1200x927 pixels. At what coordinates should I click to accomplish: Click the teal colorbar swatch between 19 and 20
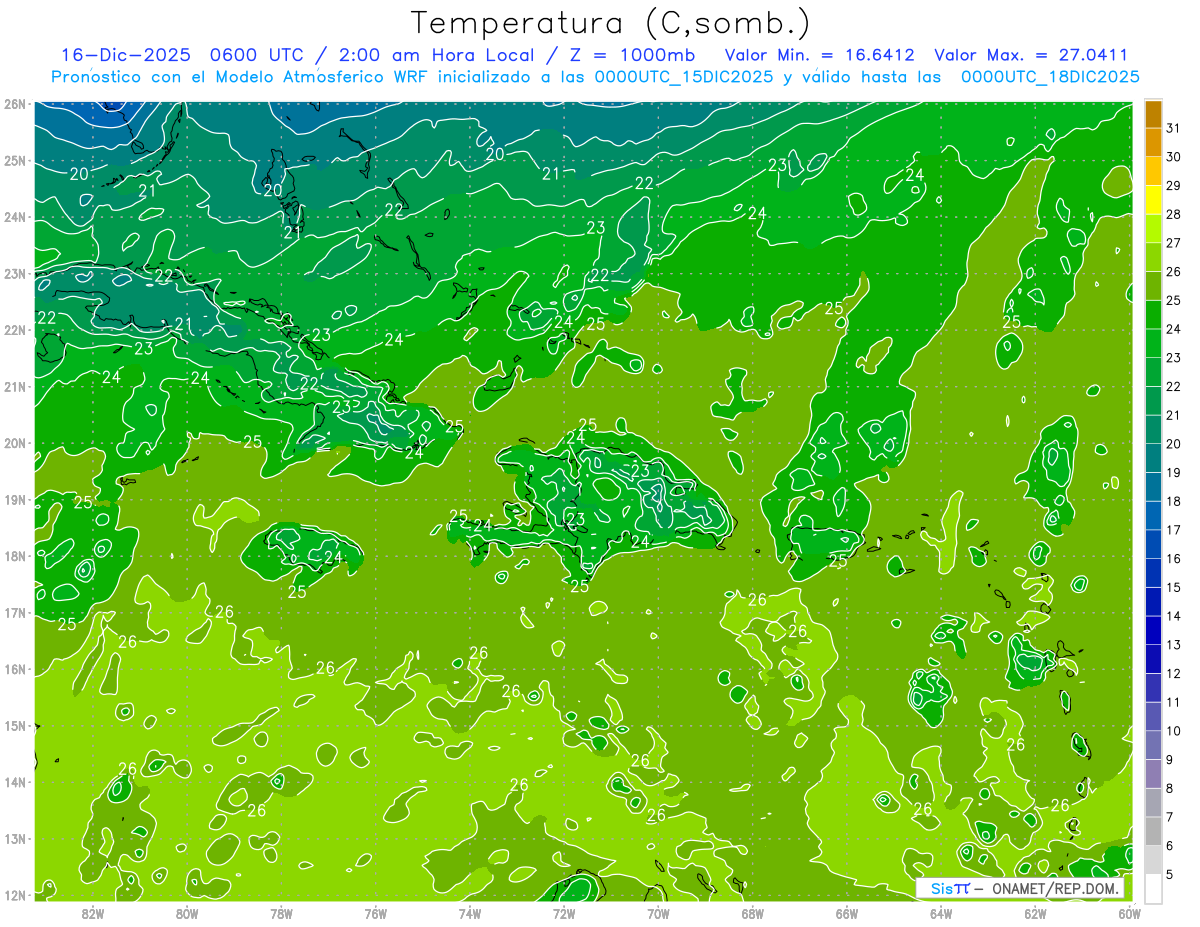coord(1154,458)
